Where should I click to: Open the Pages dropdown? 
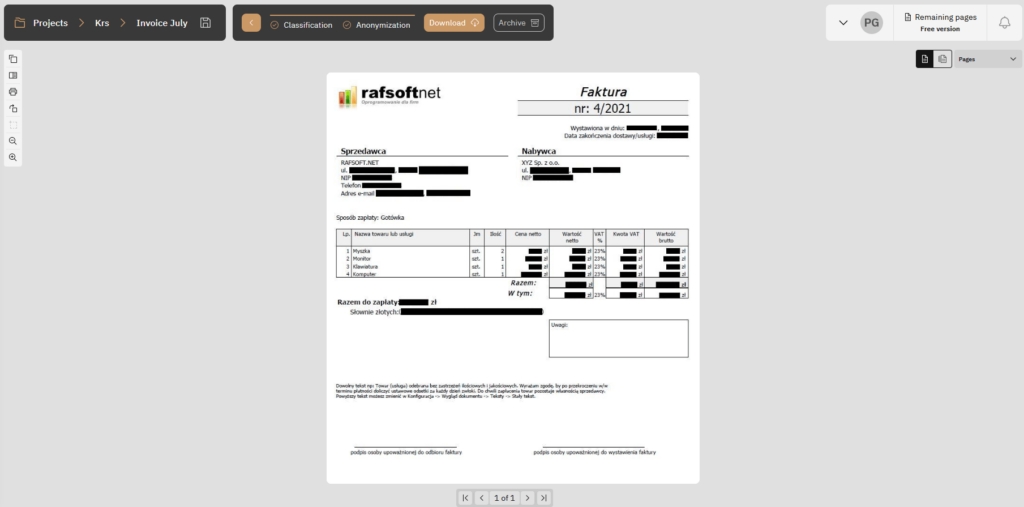coord(987,60)
